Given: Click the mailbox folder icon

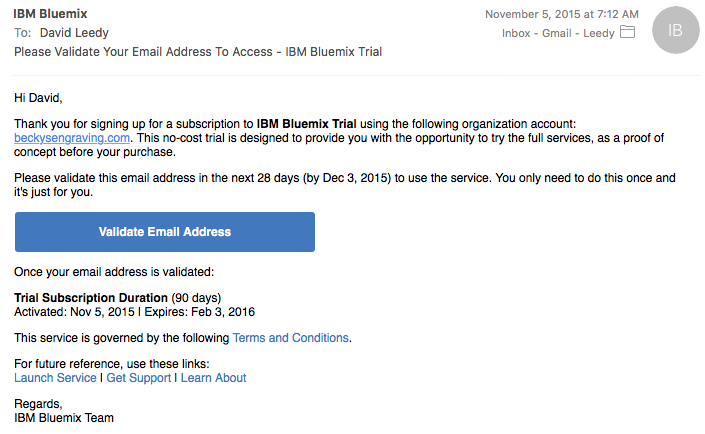Looking at the screenshot, I should 627,32.
